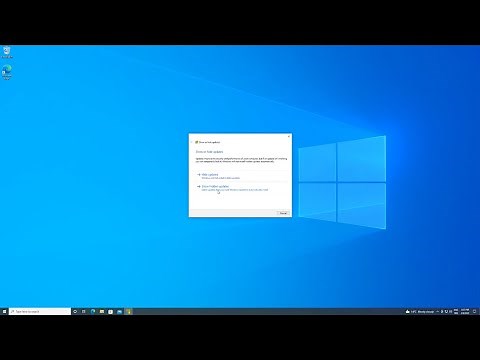Open the Windows Start menu

4,311
